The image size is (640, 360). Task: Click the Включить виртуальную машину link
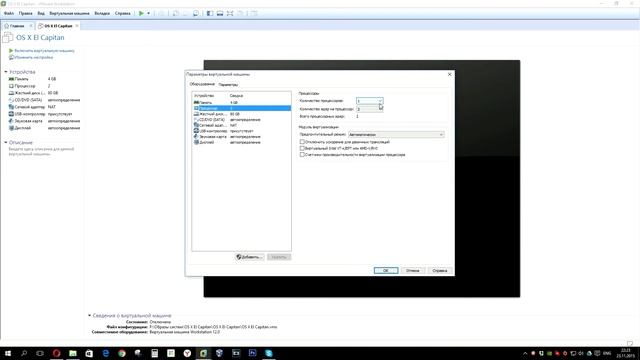pyautogui.click(x=44, y=51)
